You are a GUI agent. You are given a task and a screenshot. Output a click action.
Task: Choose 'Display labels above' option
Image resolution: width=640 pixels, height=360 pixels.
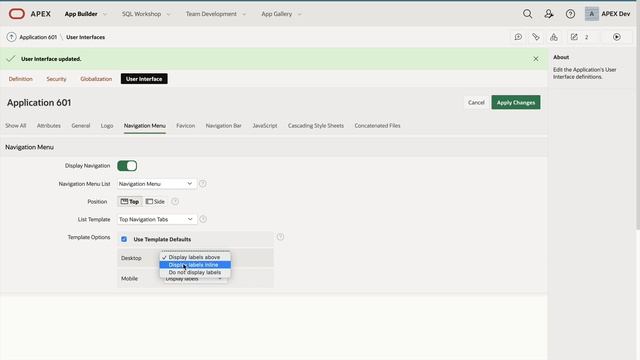click(x=195, y=257)
